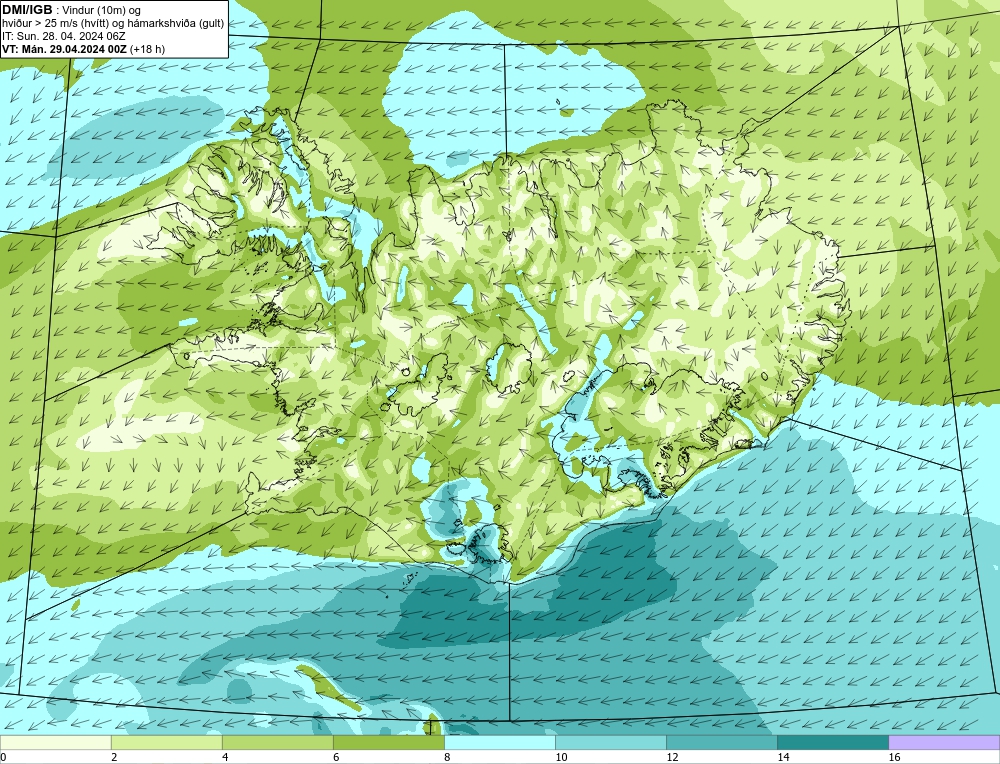Click the legend scale label '4'
The height and width of the screenshot is (764, 1000).
click(225, 757)
